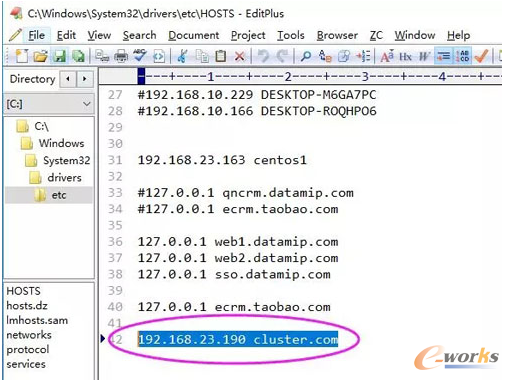Viewport: 509px width, 380px height.
Task: Click the Print toolbar icon
Action: click(121, 56)
